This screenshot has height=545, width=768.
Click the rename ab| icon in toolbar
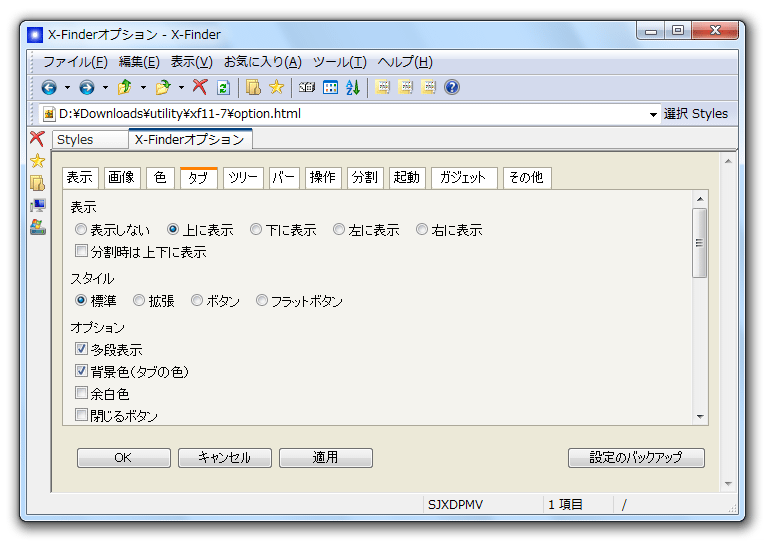coord(307,88)
